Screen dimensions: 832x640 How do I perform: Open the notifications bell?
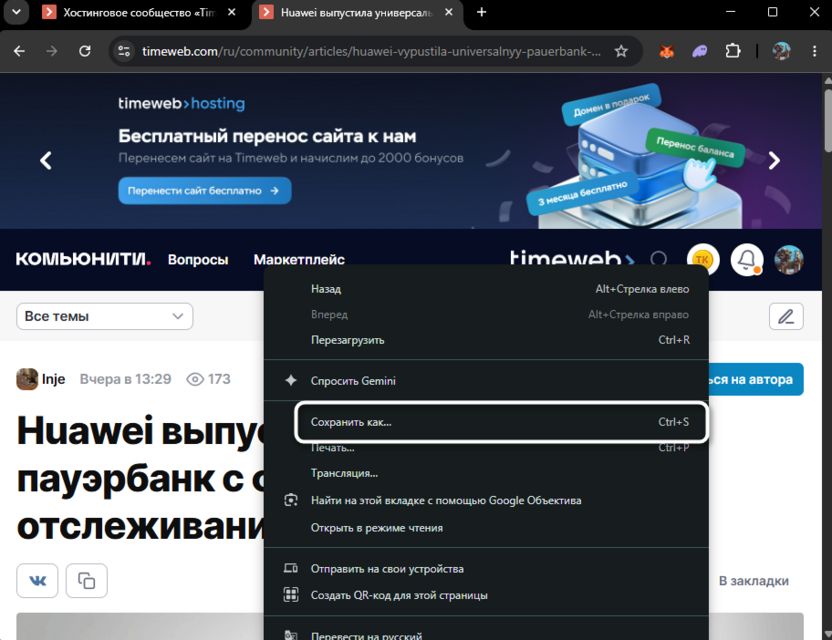point(747,260)
